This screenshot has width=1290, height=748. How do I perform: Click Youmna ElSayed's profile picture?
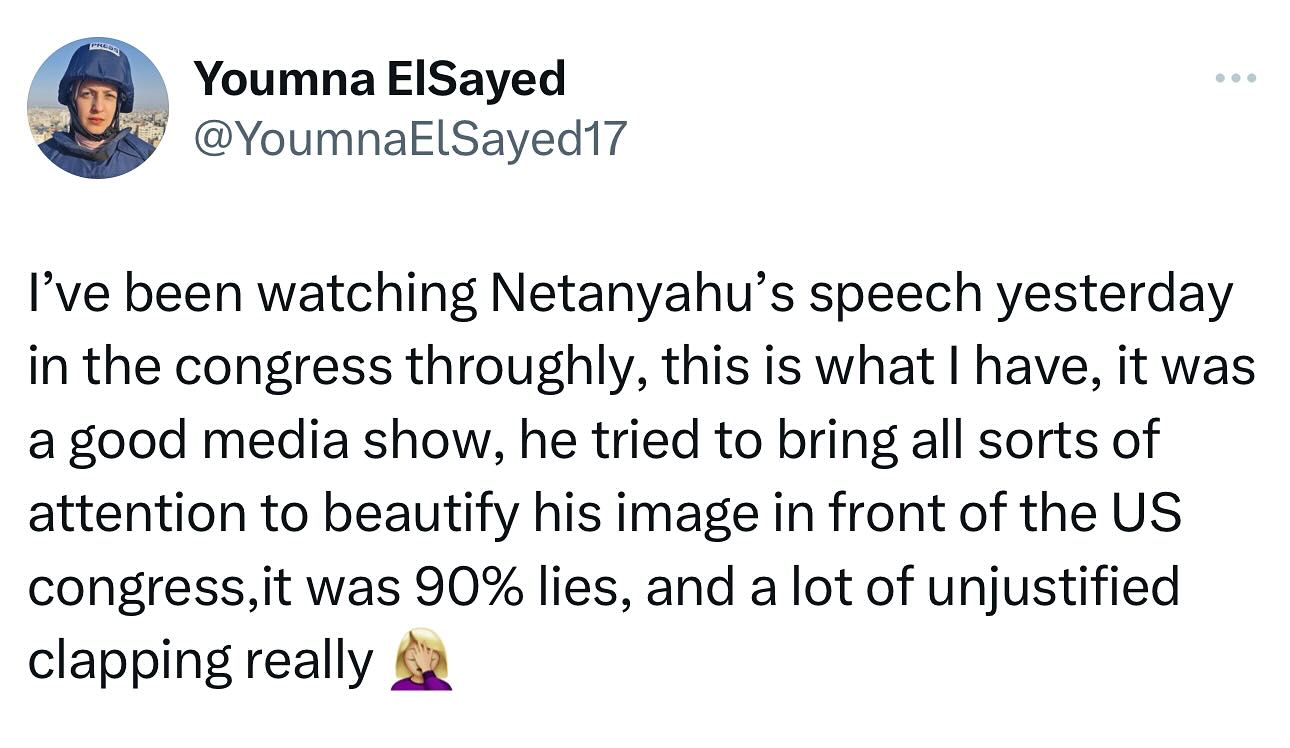[x=97, y=108]
